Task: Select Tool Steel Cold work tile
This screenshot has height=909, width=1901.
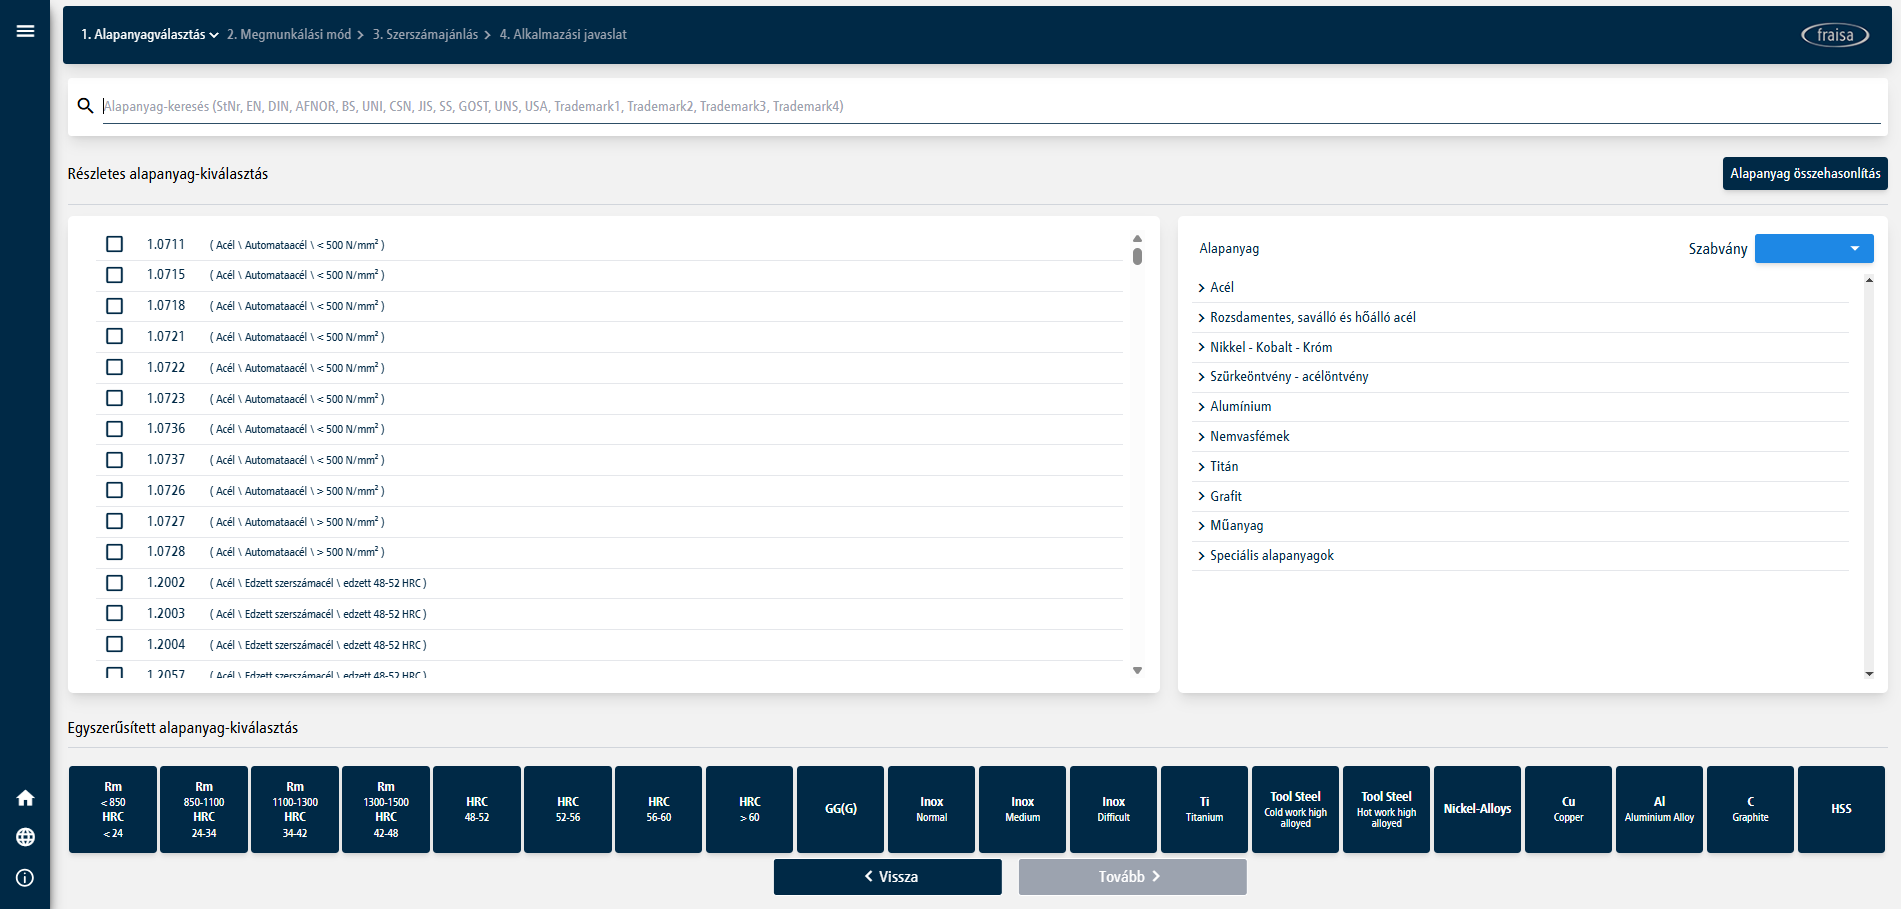Action: 1295,809
